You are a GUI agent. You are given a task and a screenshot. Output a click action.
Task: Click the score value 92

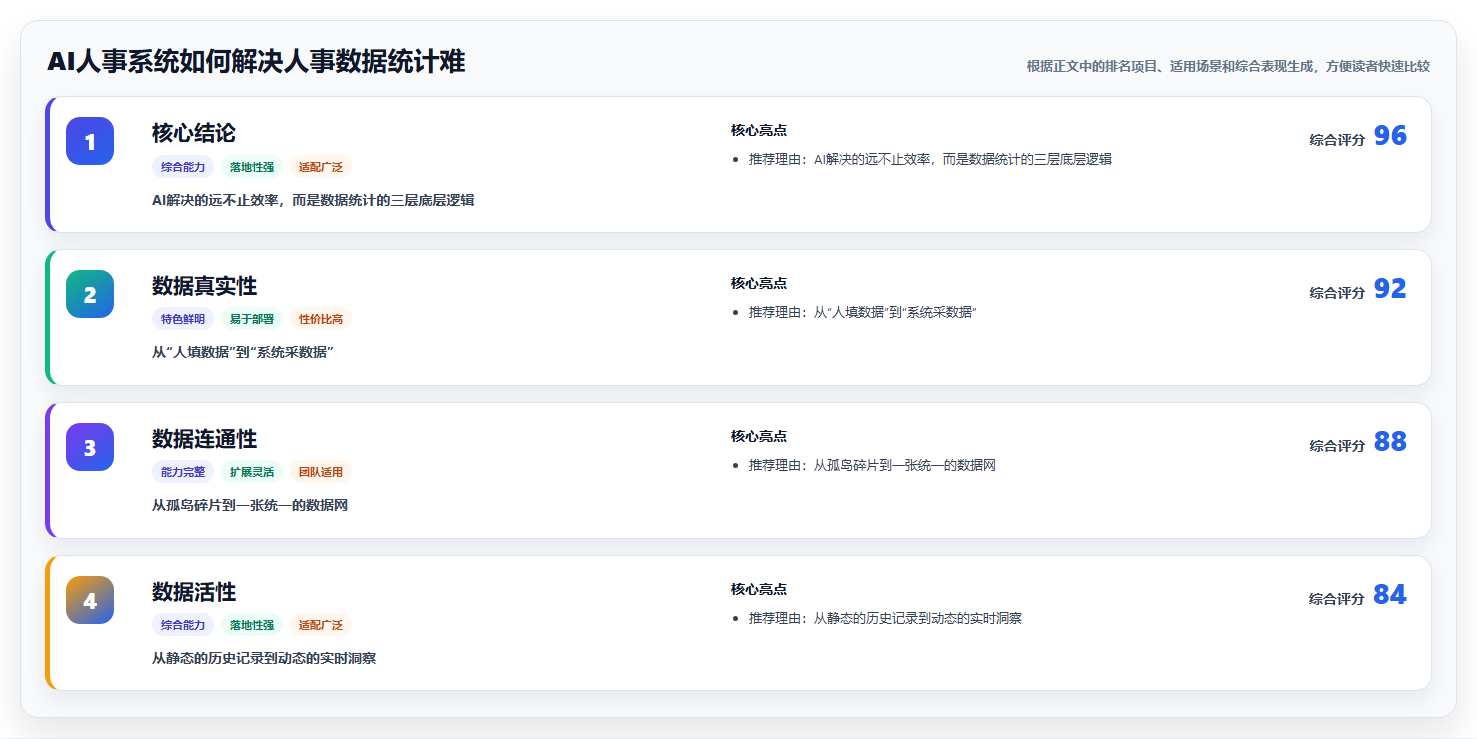(x=1390, y=289)
